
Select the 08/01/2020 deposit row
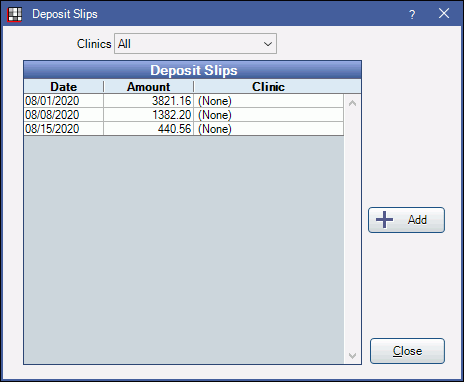(184, 101)
